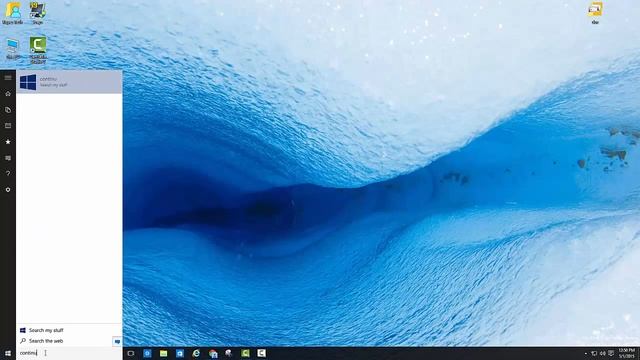Image resolution: width=640 pixels, height=360 pixels.
Task: Open the Help question mark icon
Action: pyautogui.click(x=8, y=173)
